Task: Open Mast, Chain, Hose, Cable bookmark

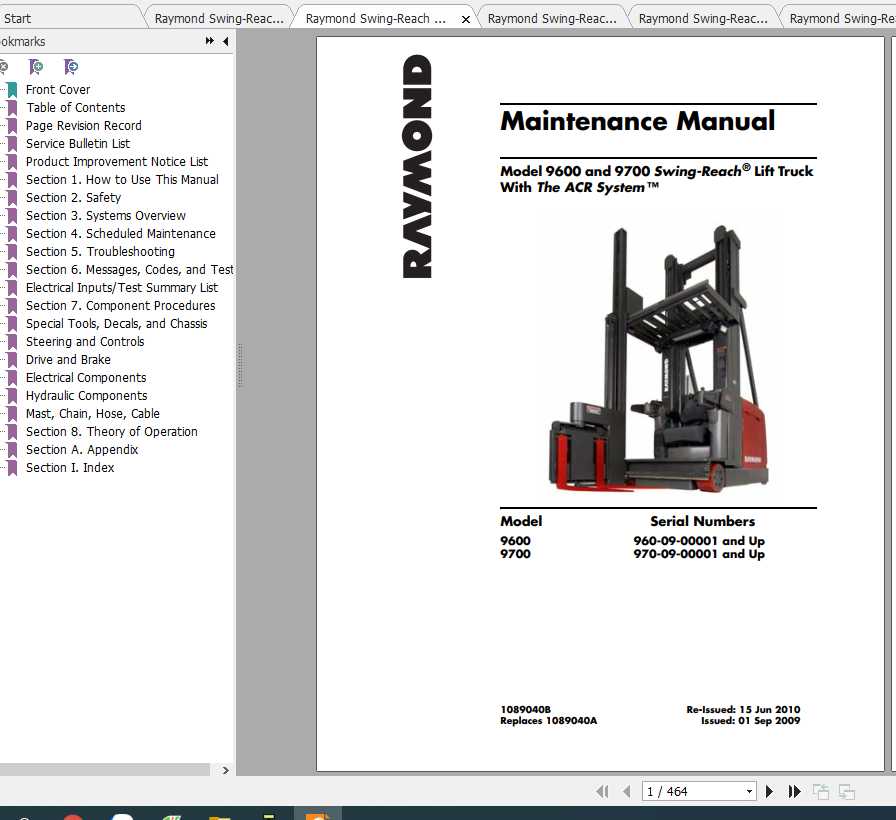Action: point(93,413)
